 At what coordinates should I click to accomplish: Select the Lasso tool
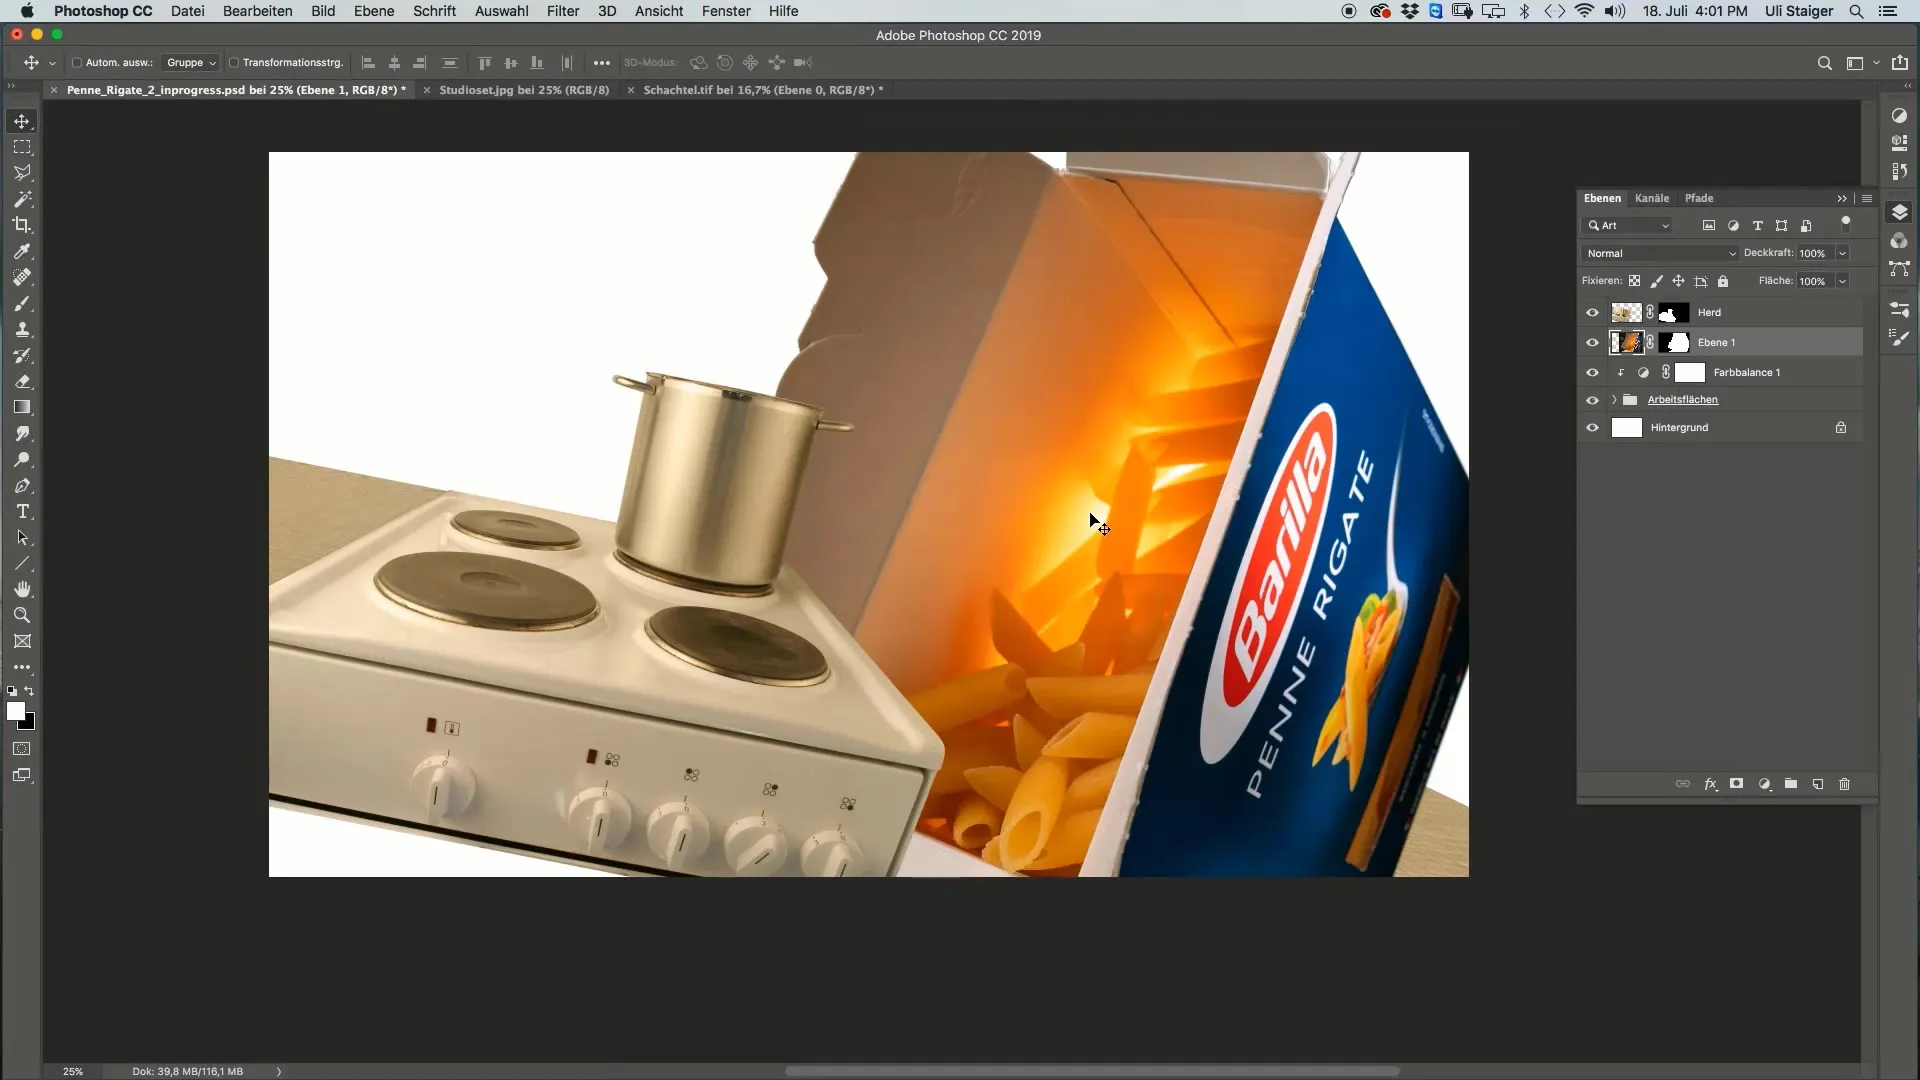22,173
